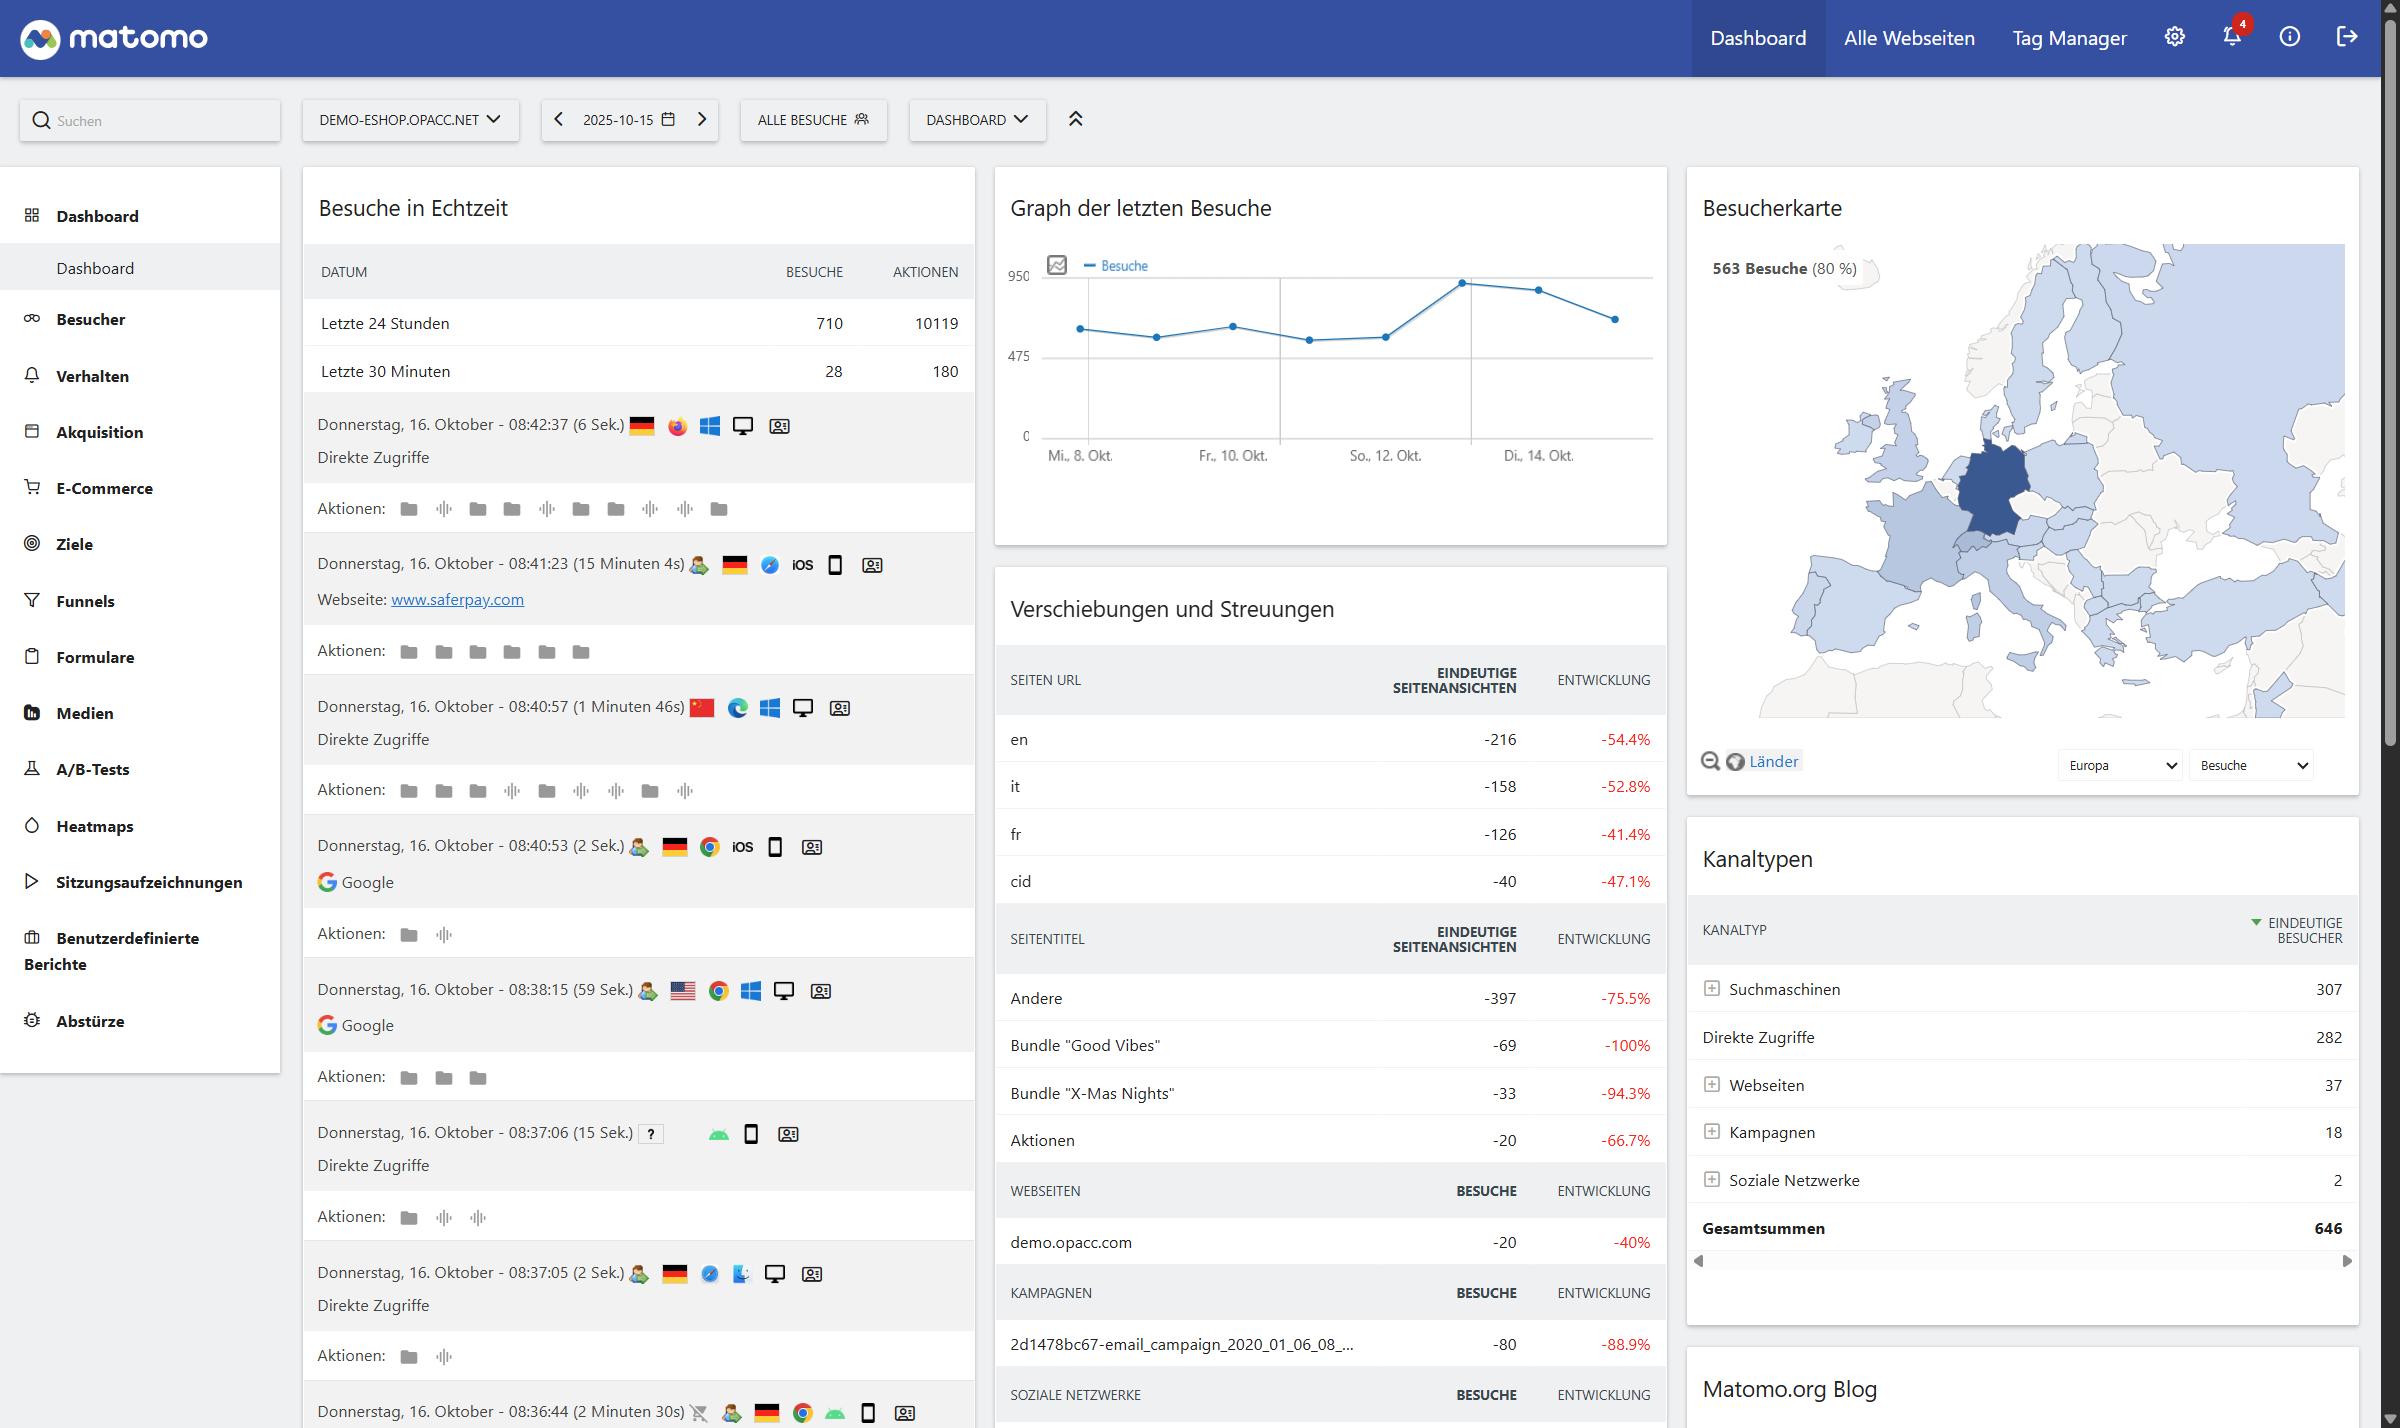2400x1428 pixels.
Task: Click the Matomo logo
Action: (114, 39)
